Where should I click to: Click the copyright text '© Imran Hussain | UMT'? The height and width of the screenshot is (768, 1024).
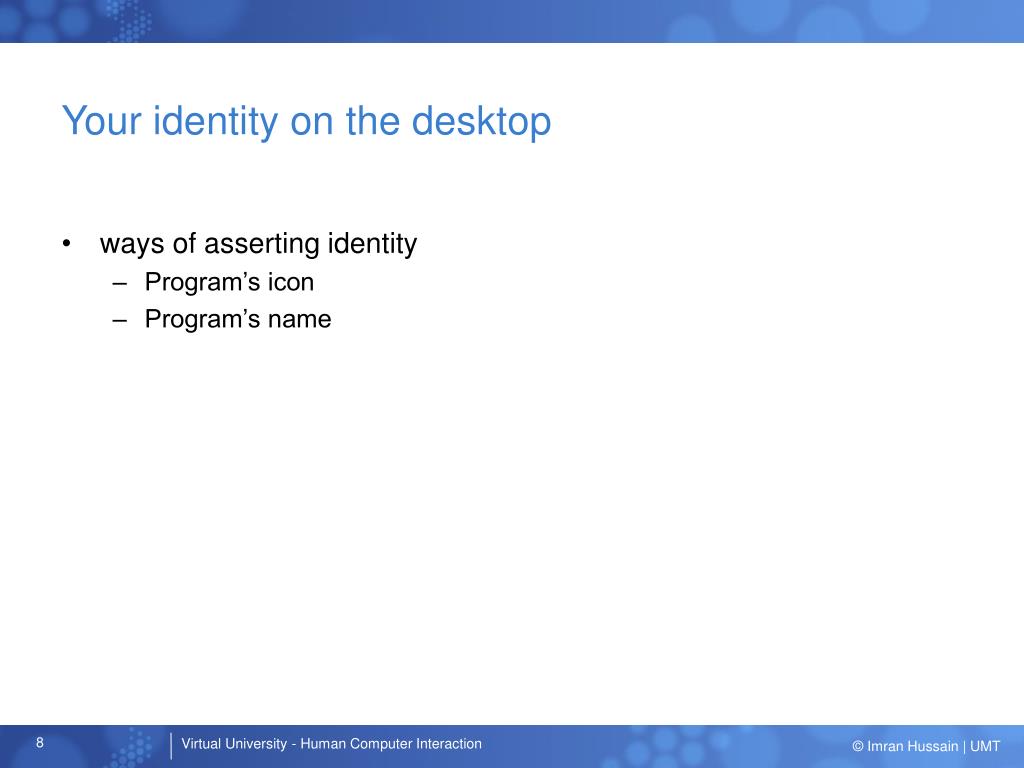(926, 746)
